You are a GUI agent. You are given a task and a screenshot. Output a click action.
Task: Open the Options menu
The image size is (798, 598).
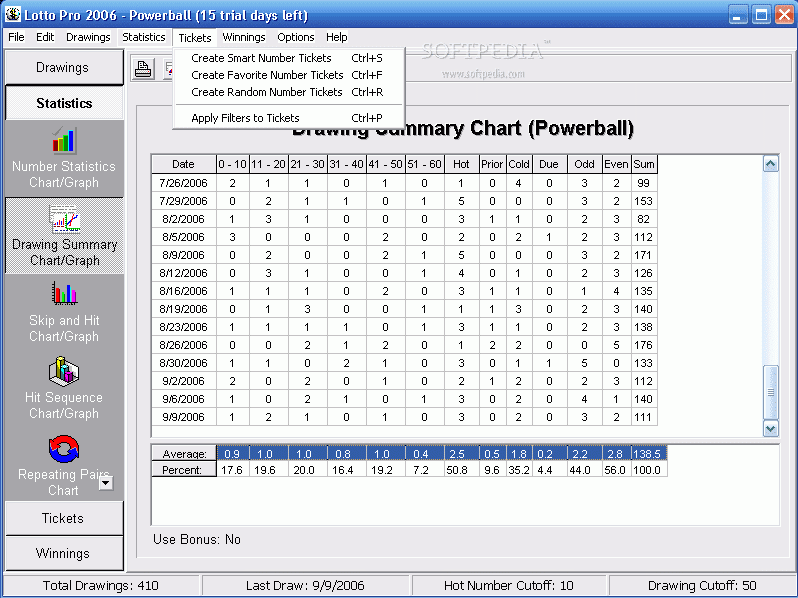(x=296, y=37)
